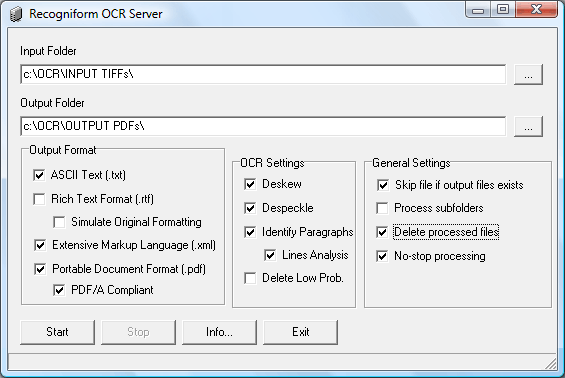
Task: Click the Input Folder path field
Action: 263,74
